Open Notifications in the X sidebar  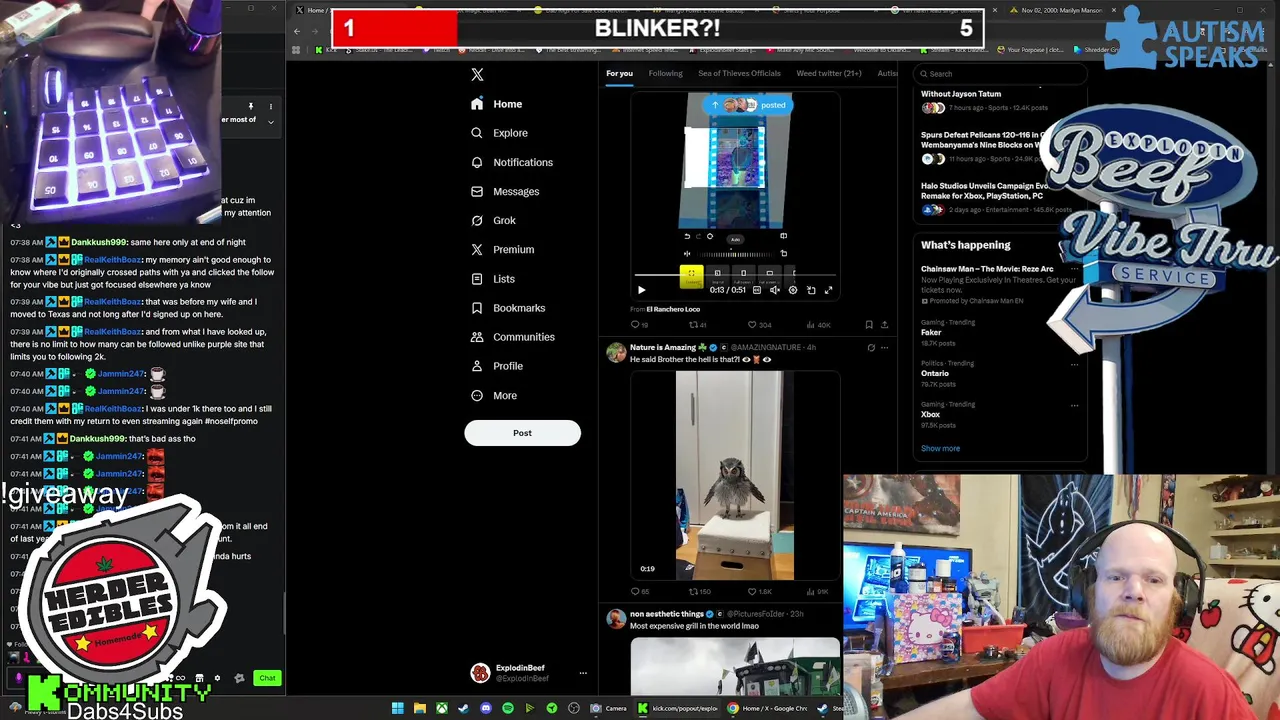click(511, 162)
